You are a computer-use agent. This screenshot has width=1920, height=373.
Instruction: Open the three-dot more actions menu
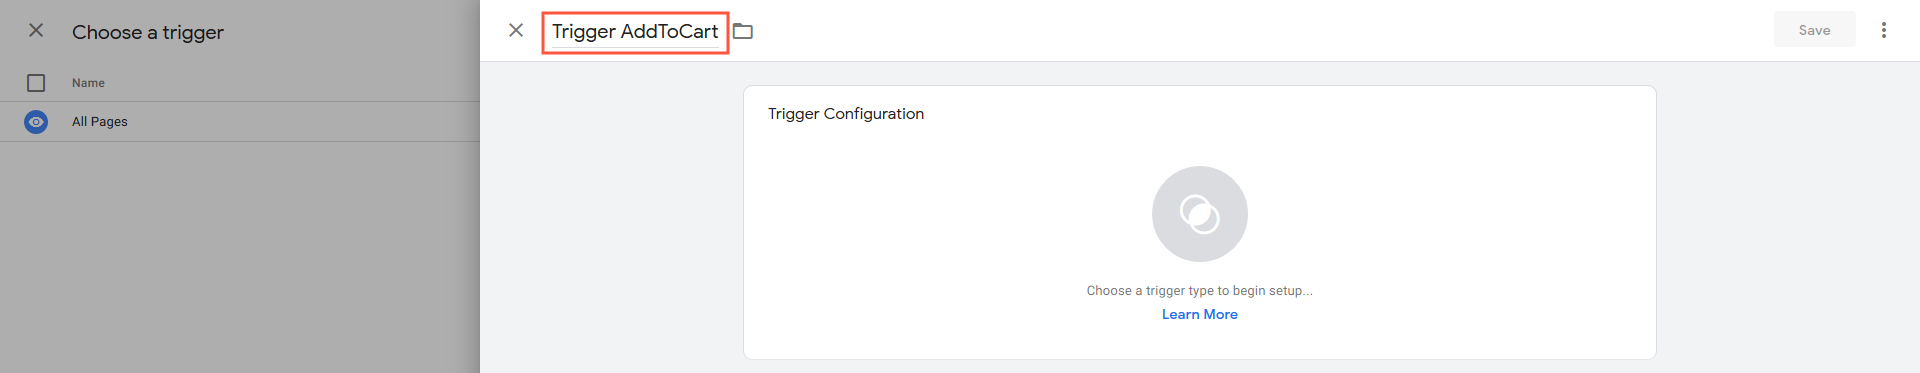[x=1884, y=30]
